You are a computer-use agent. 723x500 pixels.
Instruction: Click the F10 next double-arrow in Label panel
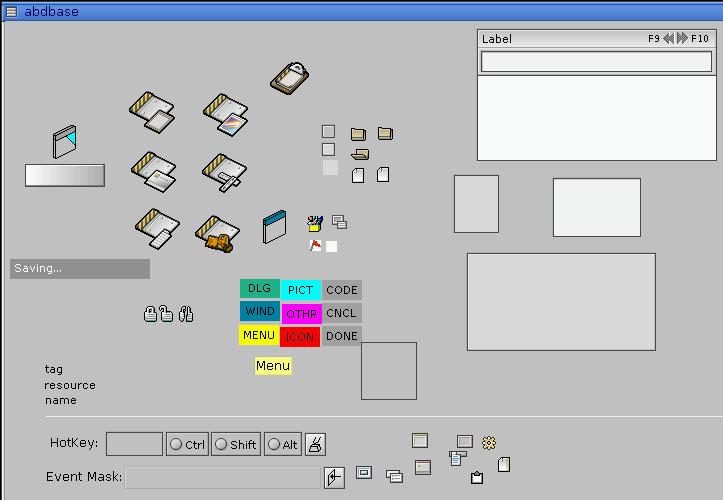click(683, 39)
